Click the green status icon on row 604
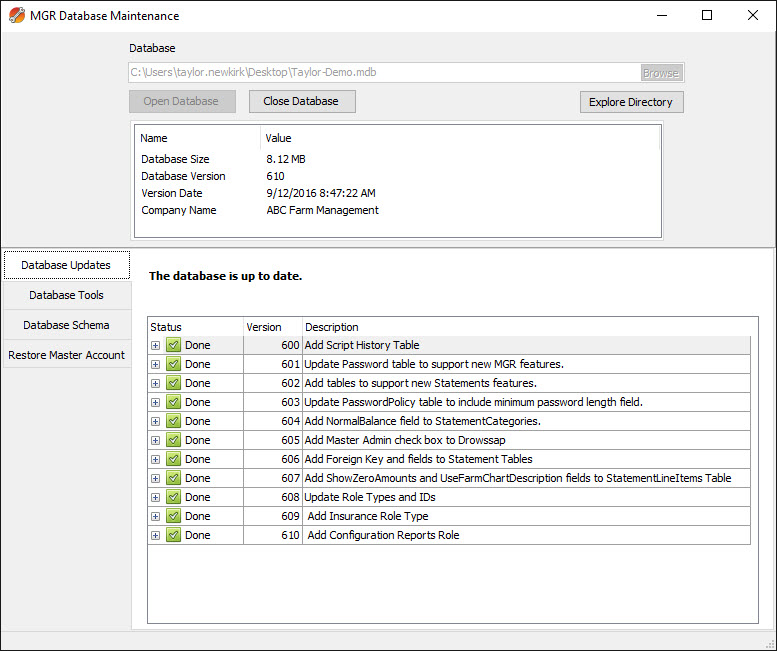 (x=173, y=421)
